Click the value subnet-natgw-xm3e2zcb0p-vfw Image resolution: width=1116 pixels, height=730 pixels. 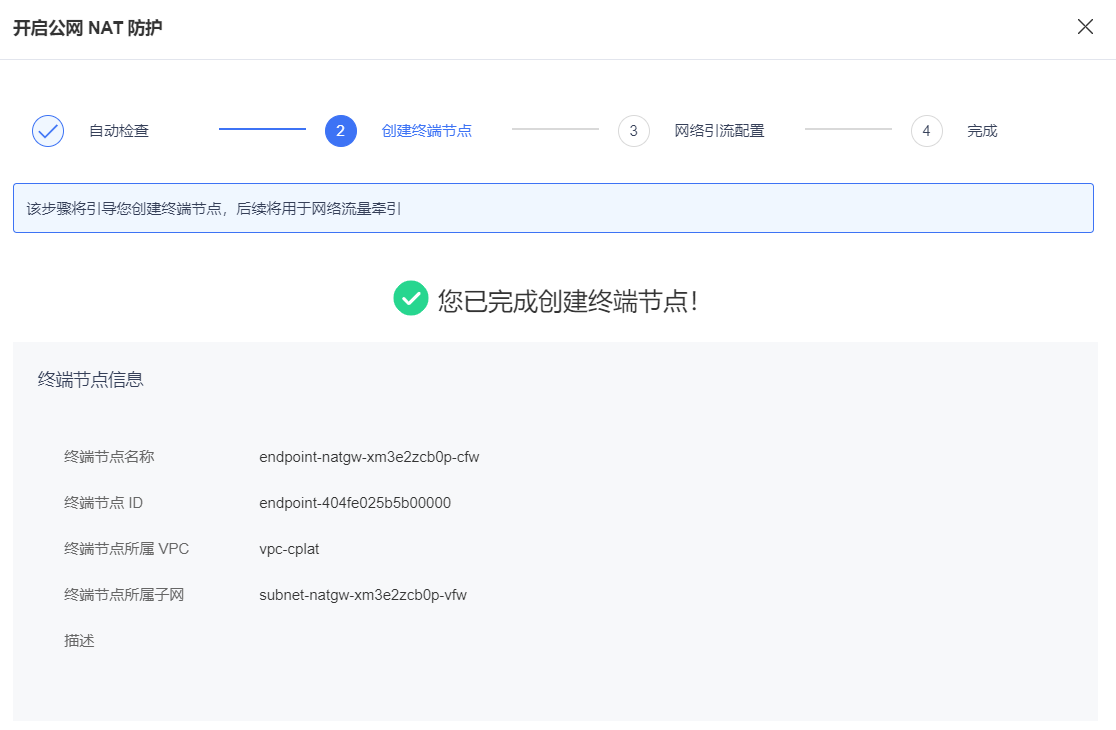362,595
